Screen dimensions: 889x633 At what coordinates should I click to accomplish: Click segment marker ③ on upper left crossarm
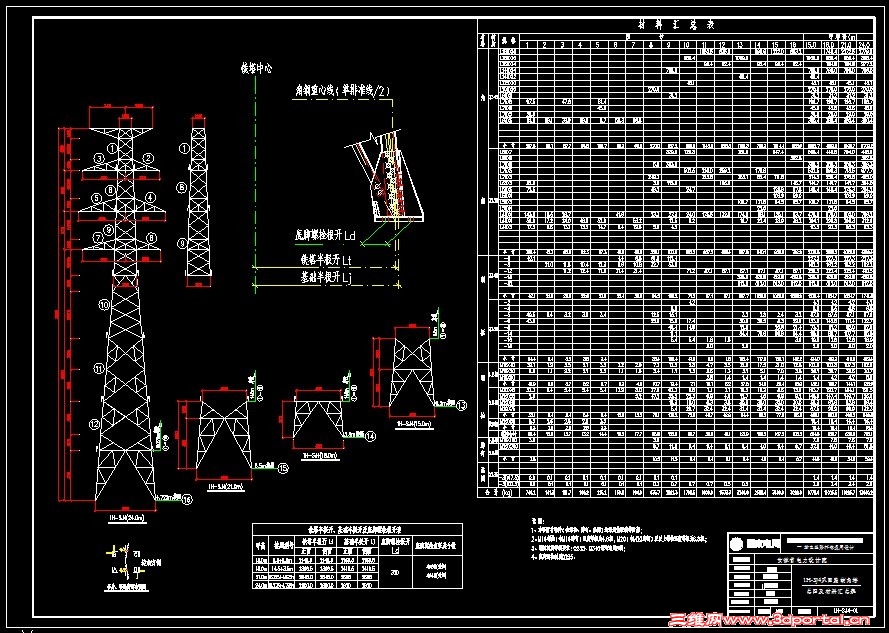click(100, 158)
